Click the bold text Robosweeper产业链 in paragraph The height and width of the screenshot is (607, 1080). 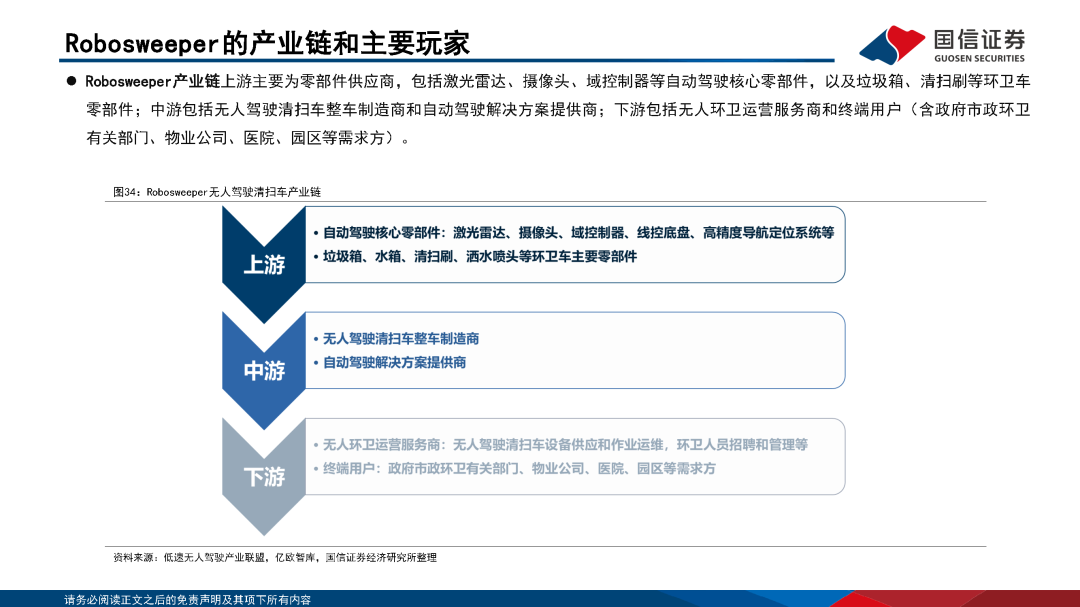tap(152, 81)
